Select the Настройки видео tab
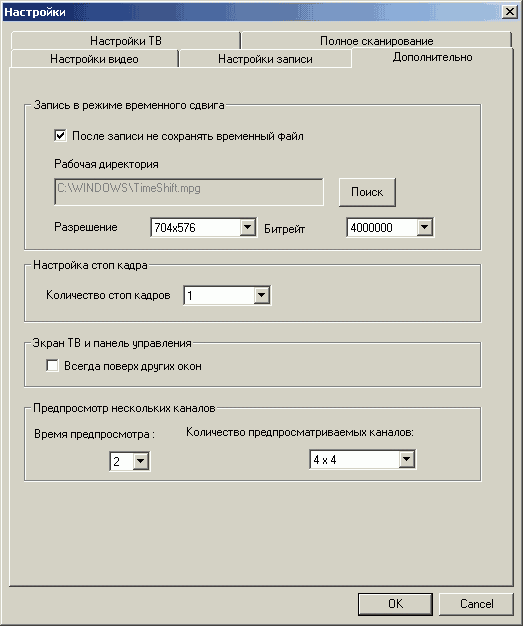The height and width of the screenshot is (626, 523). click(x=94, y=59)
